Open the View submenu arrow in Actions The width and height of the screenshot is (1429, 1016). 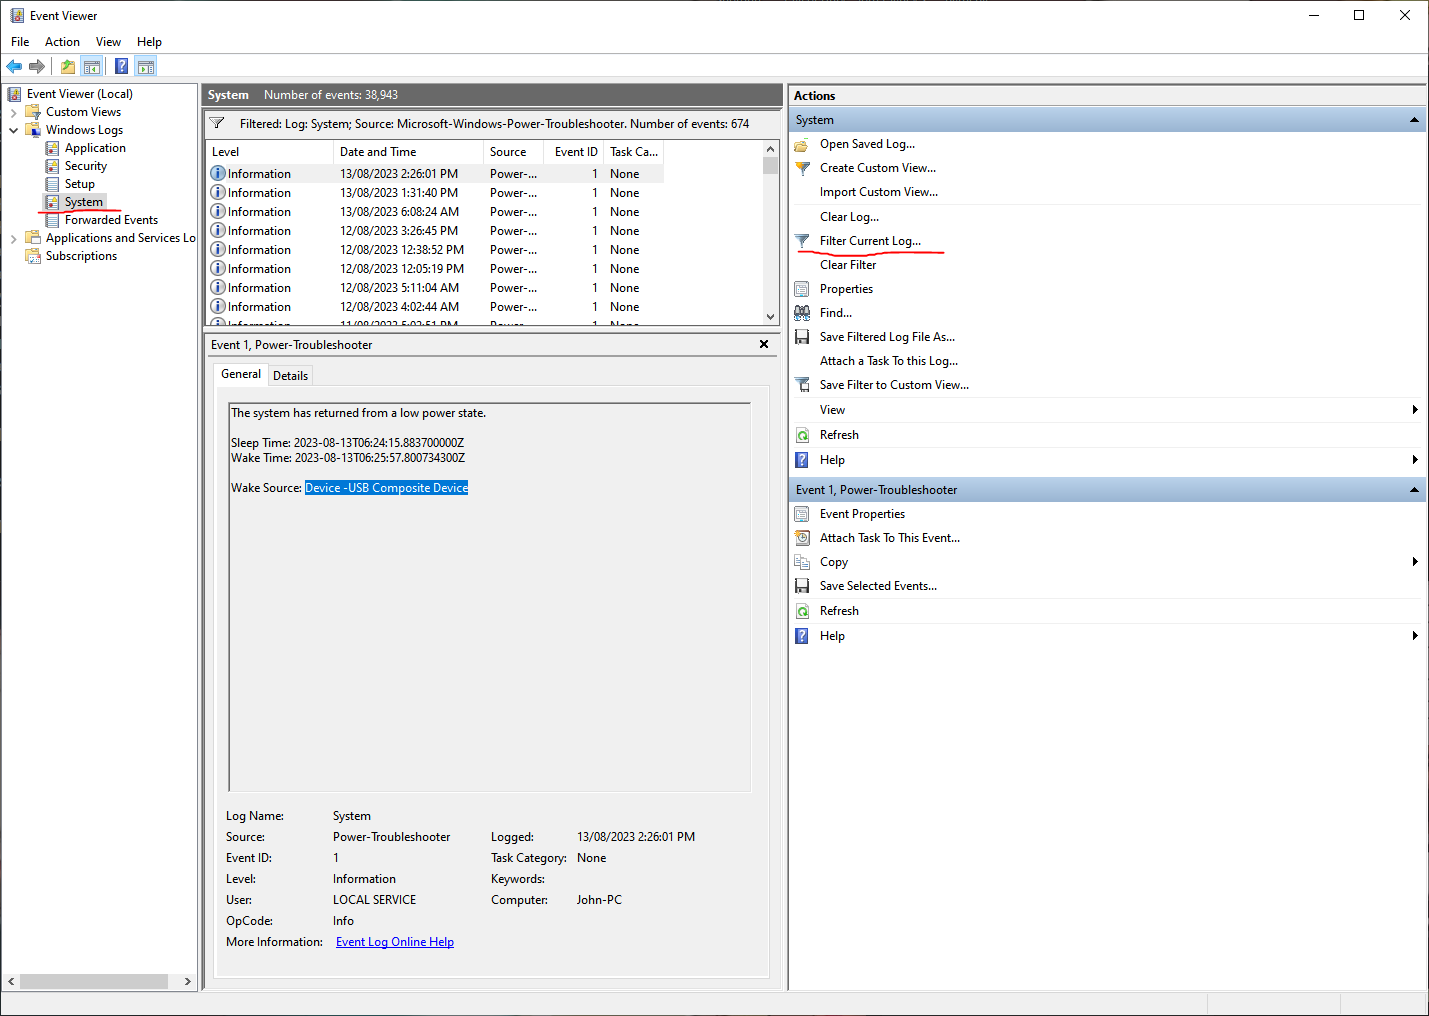point(1414,410)
